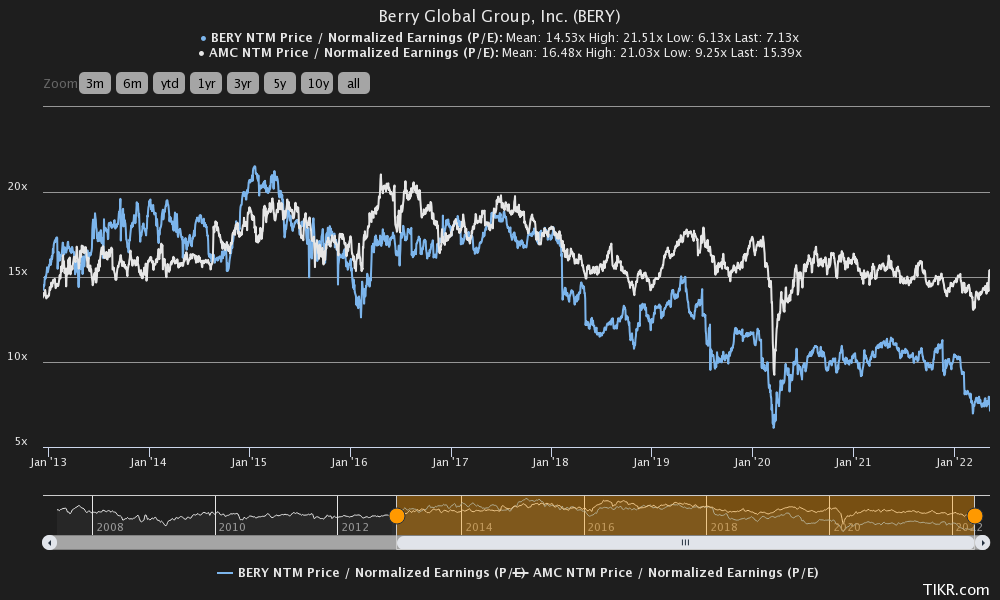Choose the 3yr zoom option
The image size is (1000, 600).
(x=243, y=84)
